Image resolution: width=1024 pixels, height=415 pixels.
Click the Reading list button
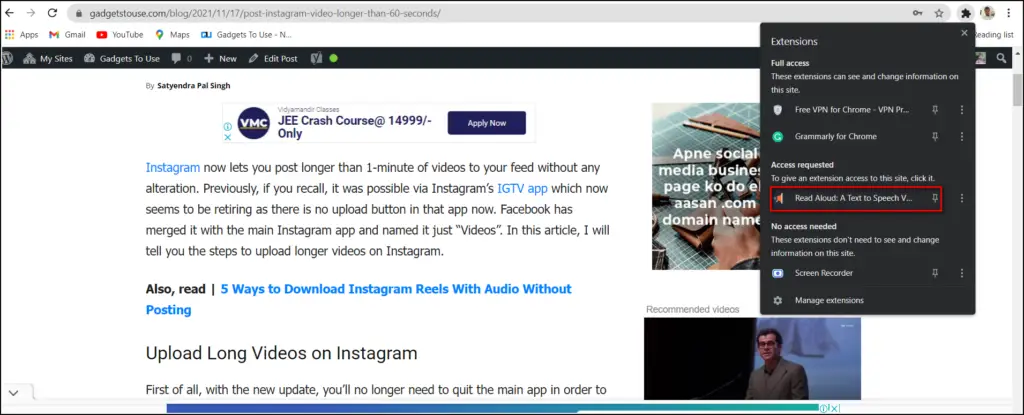[994, 35]
